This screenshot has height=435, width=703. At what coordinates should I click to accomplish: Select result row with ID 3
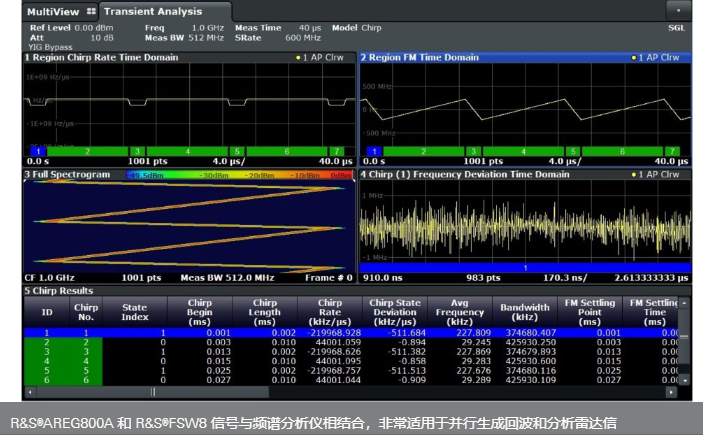coord(351,352)
